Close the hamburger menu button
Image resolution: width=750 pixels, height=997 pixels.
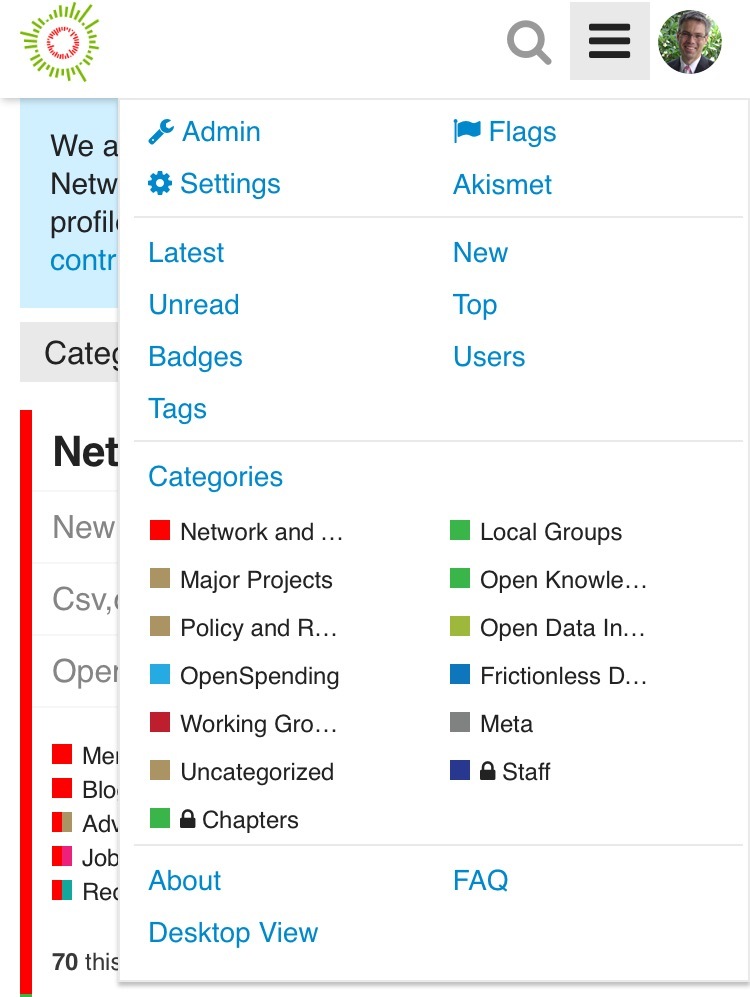(x=609, y=42)
